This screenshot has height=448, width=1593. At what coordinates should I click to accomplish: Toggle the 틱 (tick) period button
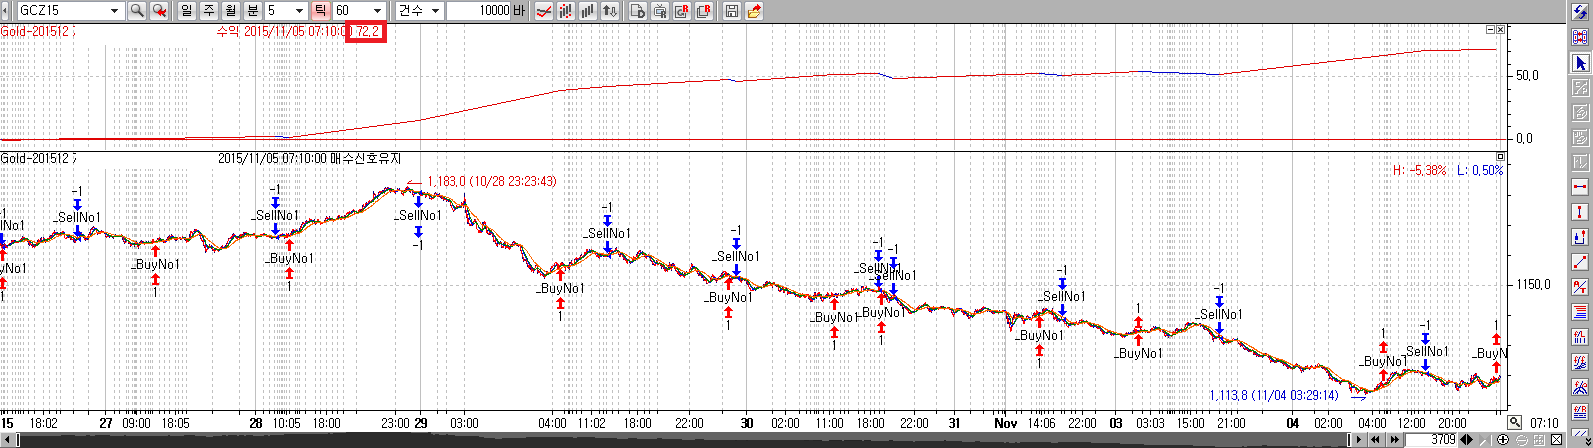tap(320, 11)
